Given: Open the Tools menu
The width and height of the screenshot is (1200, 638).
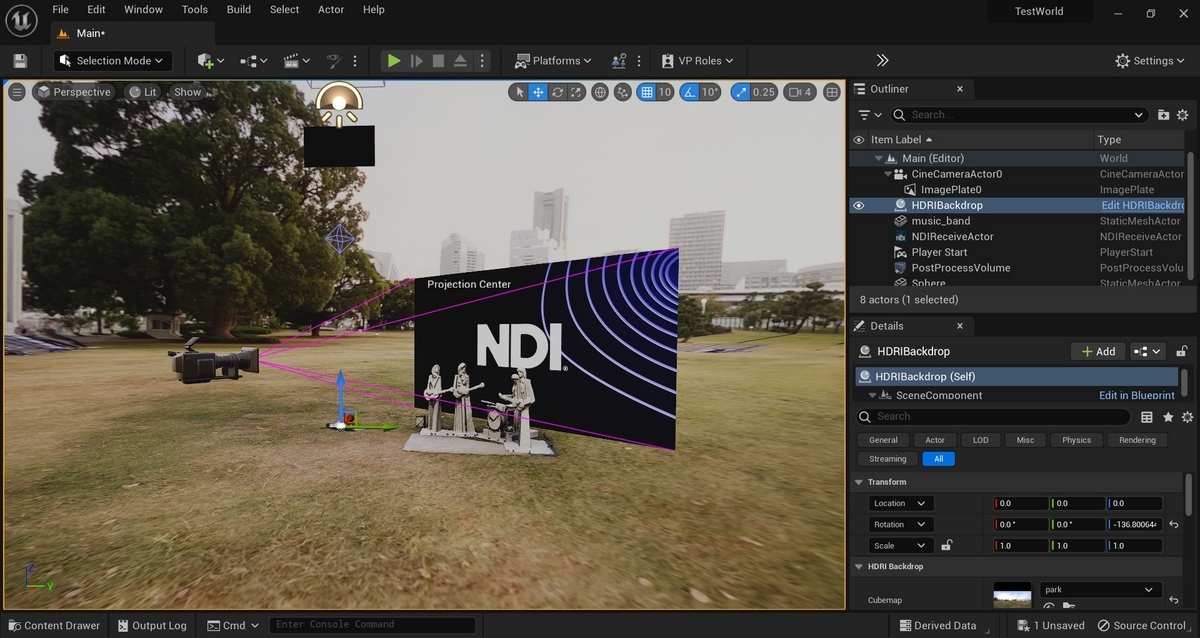Looking at the screenshot, I should tap(195, 9).
